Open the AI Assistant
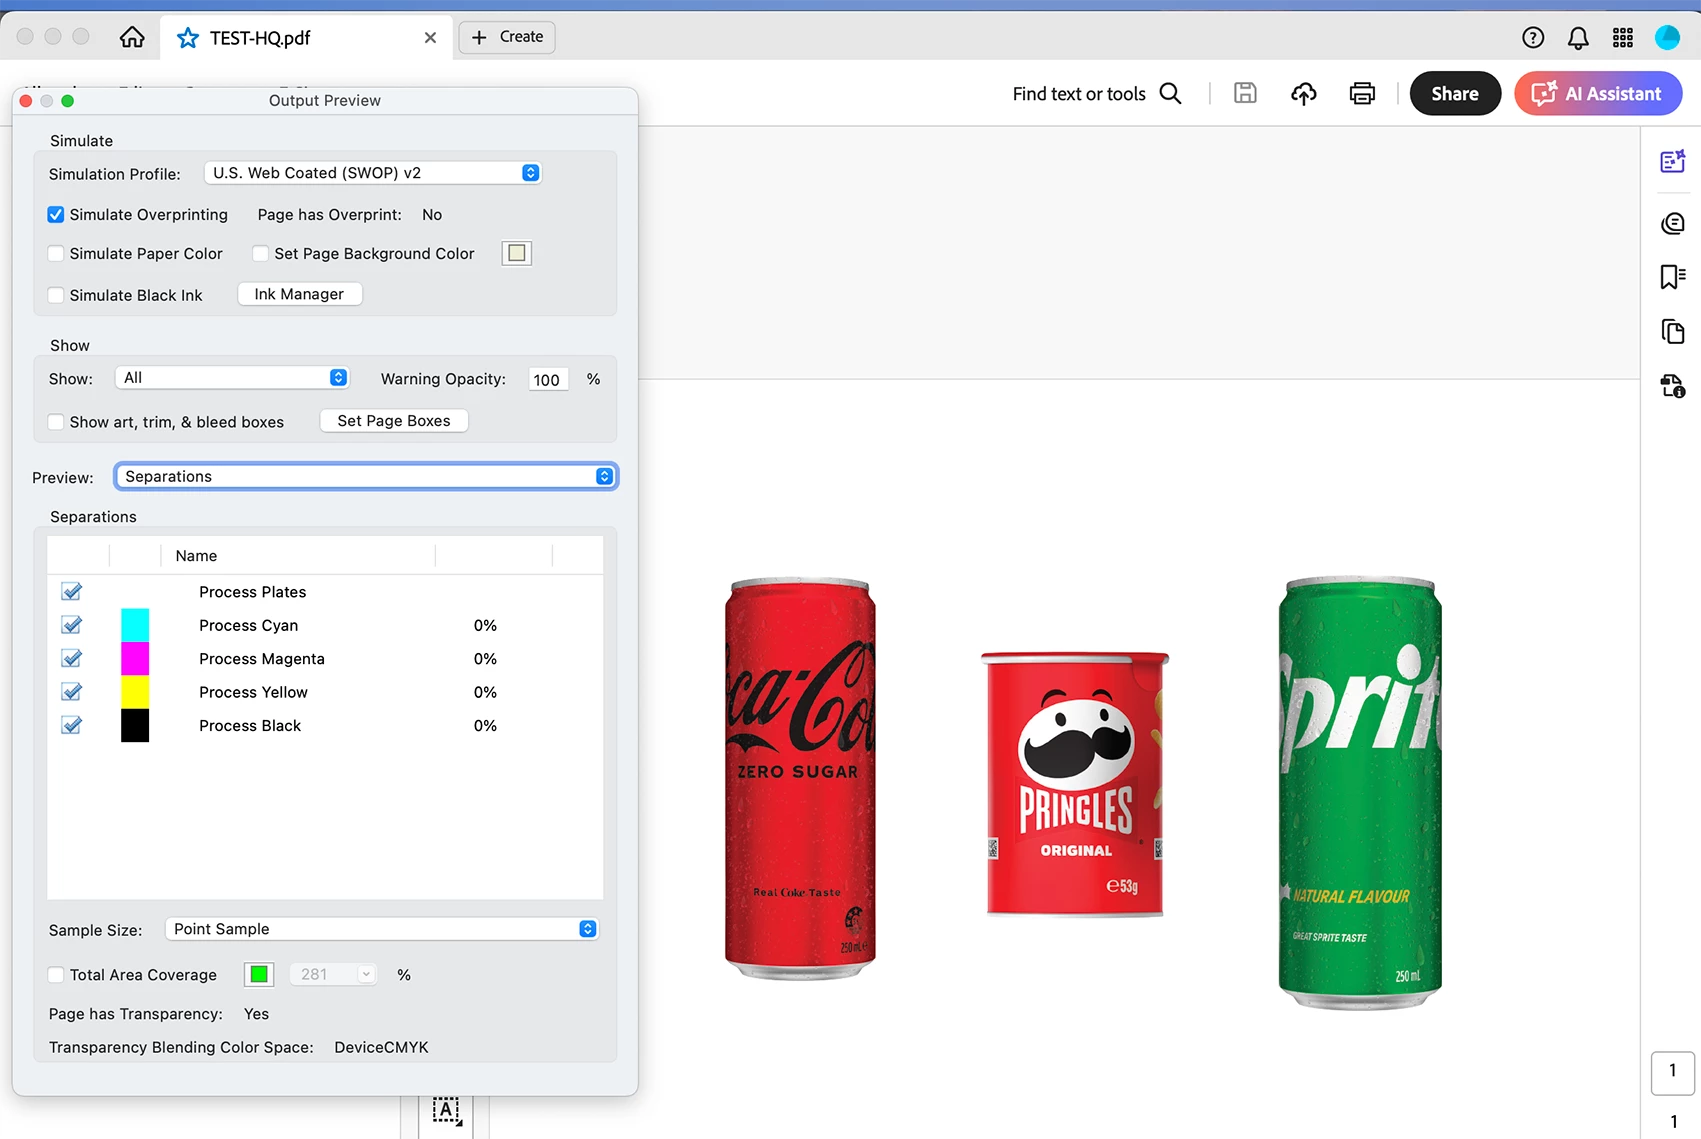 point(1598,93)
